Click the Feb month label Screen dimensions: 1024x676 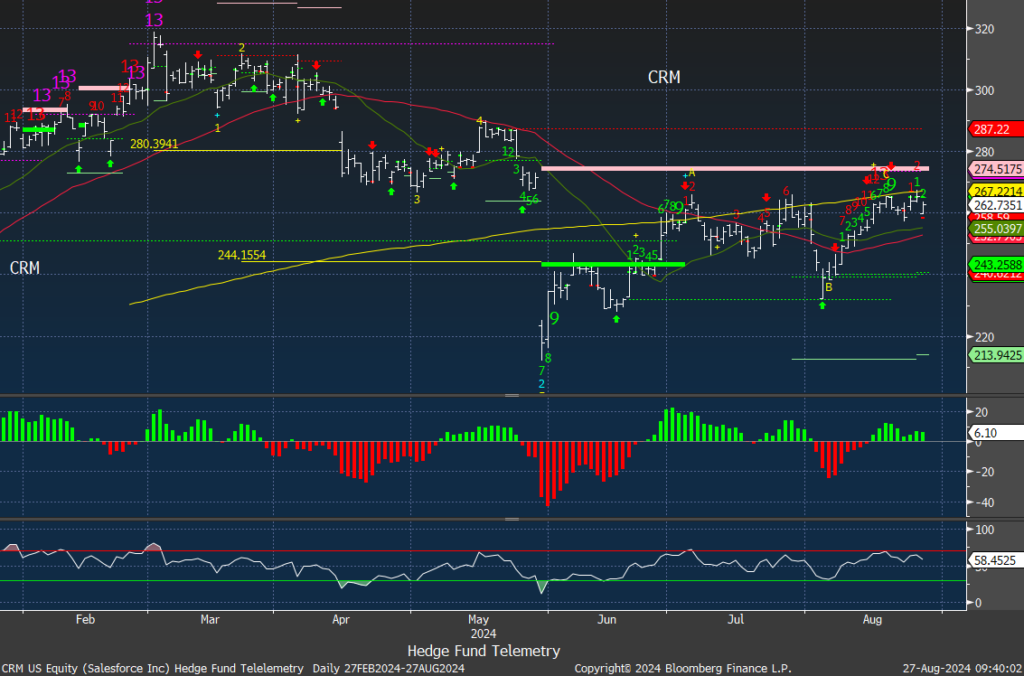click(85, 619)
